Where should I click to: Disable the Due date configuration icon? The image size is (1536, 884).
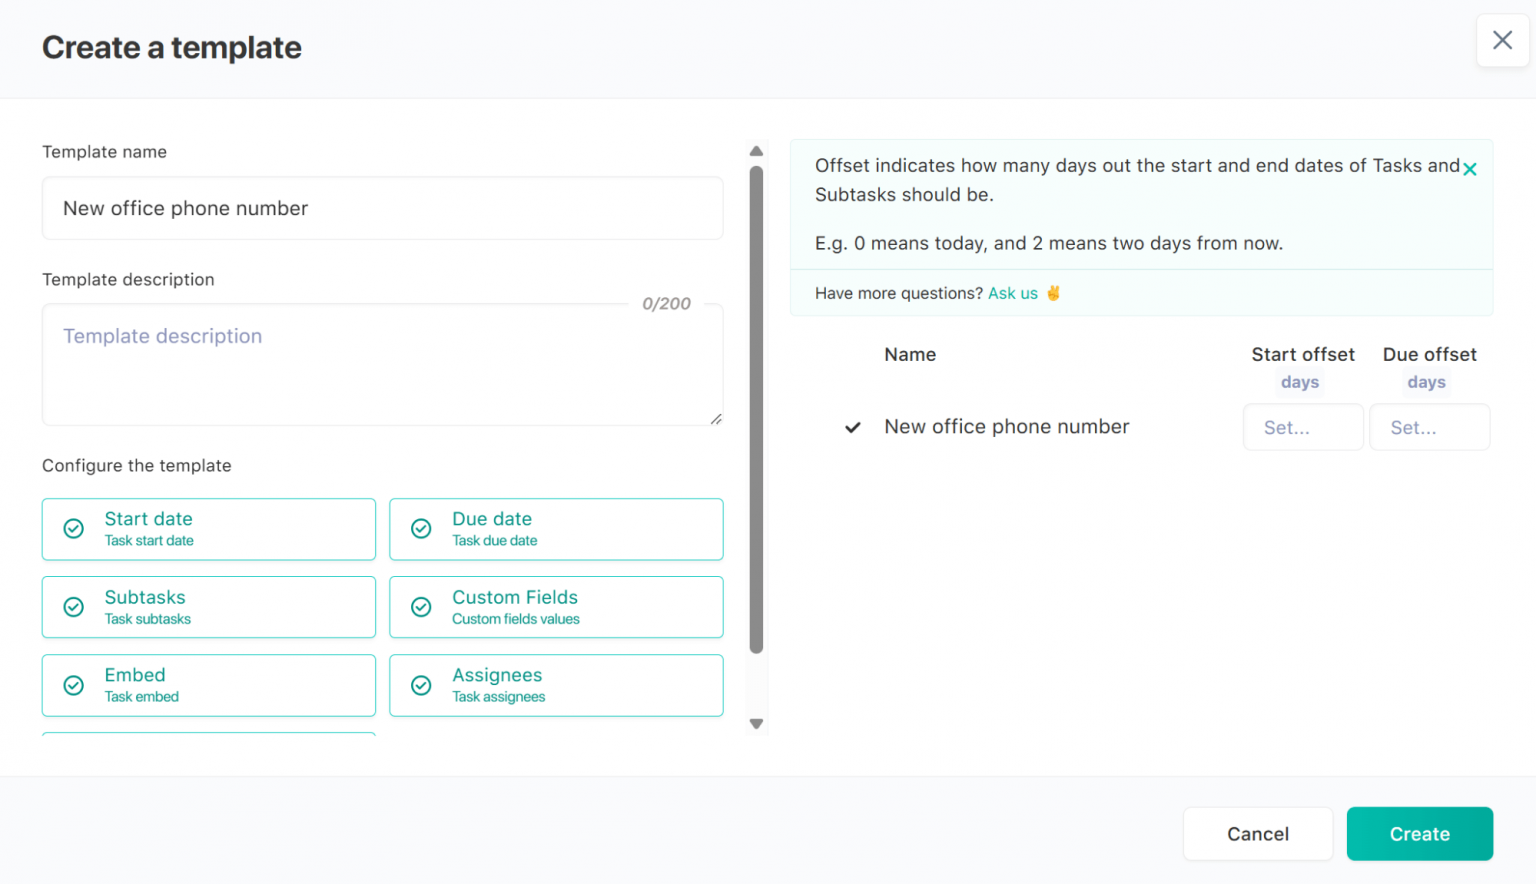pos(421,529)
